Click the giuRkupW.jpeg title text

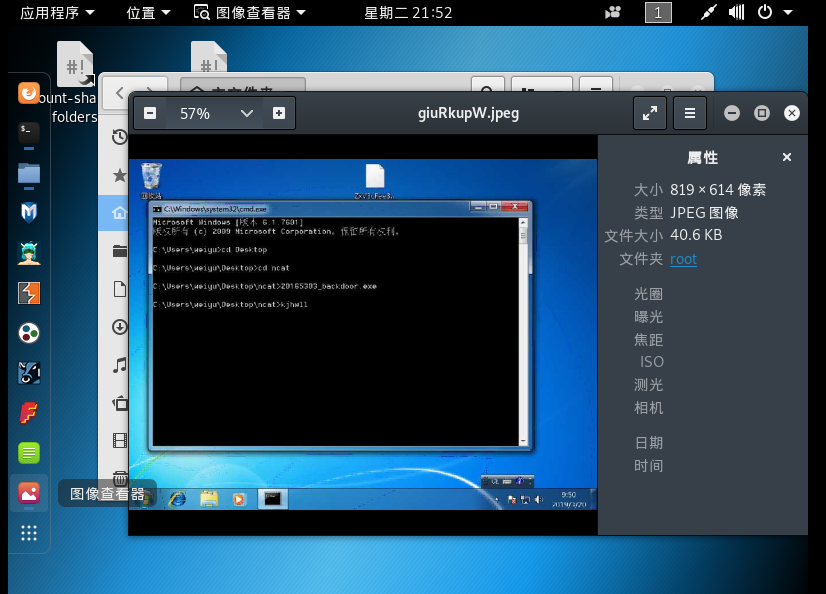(x=468, y=113)
